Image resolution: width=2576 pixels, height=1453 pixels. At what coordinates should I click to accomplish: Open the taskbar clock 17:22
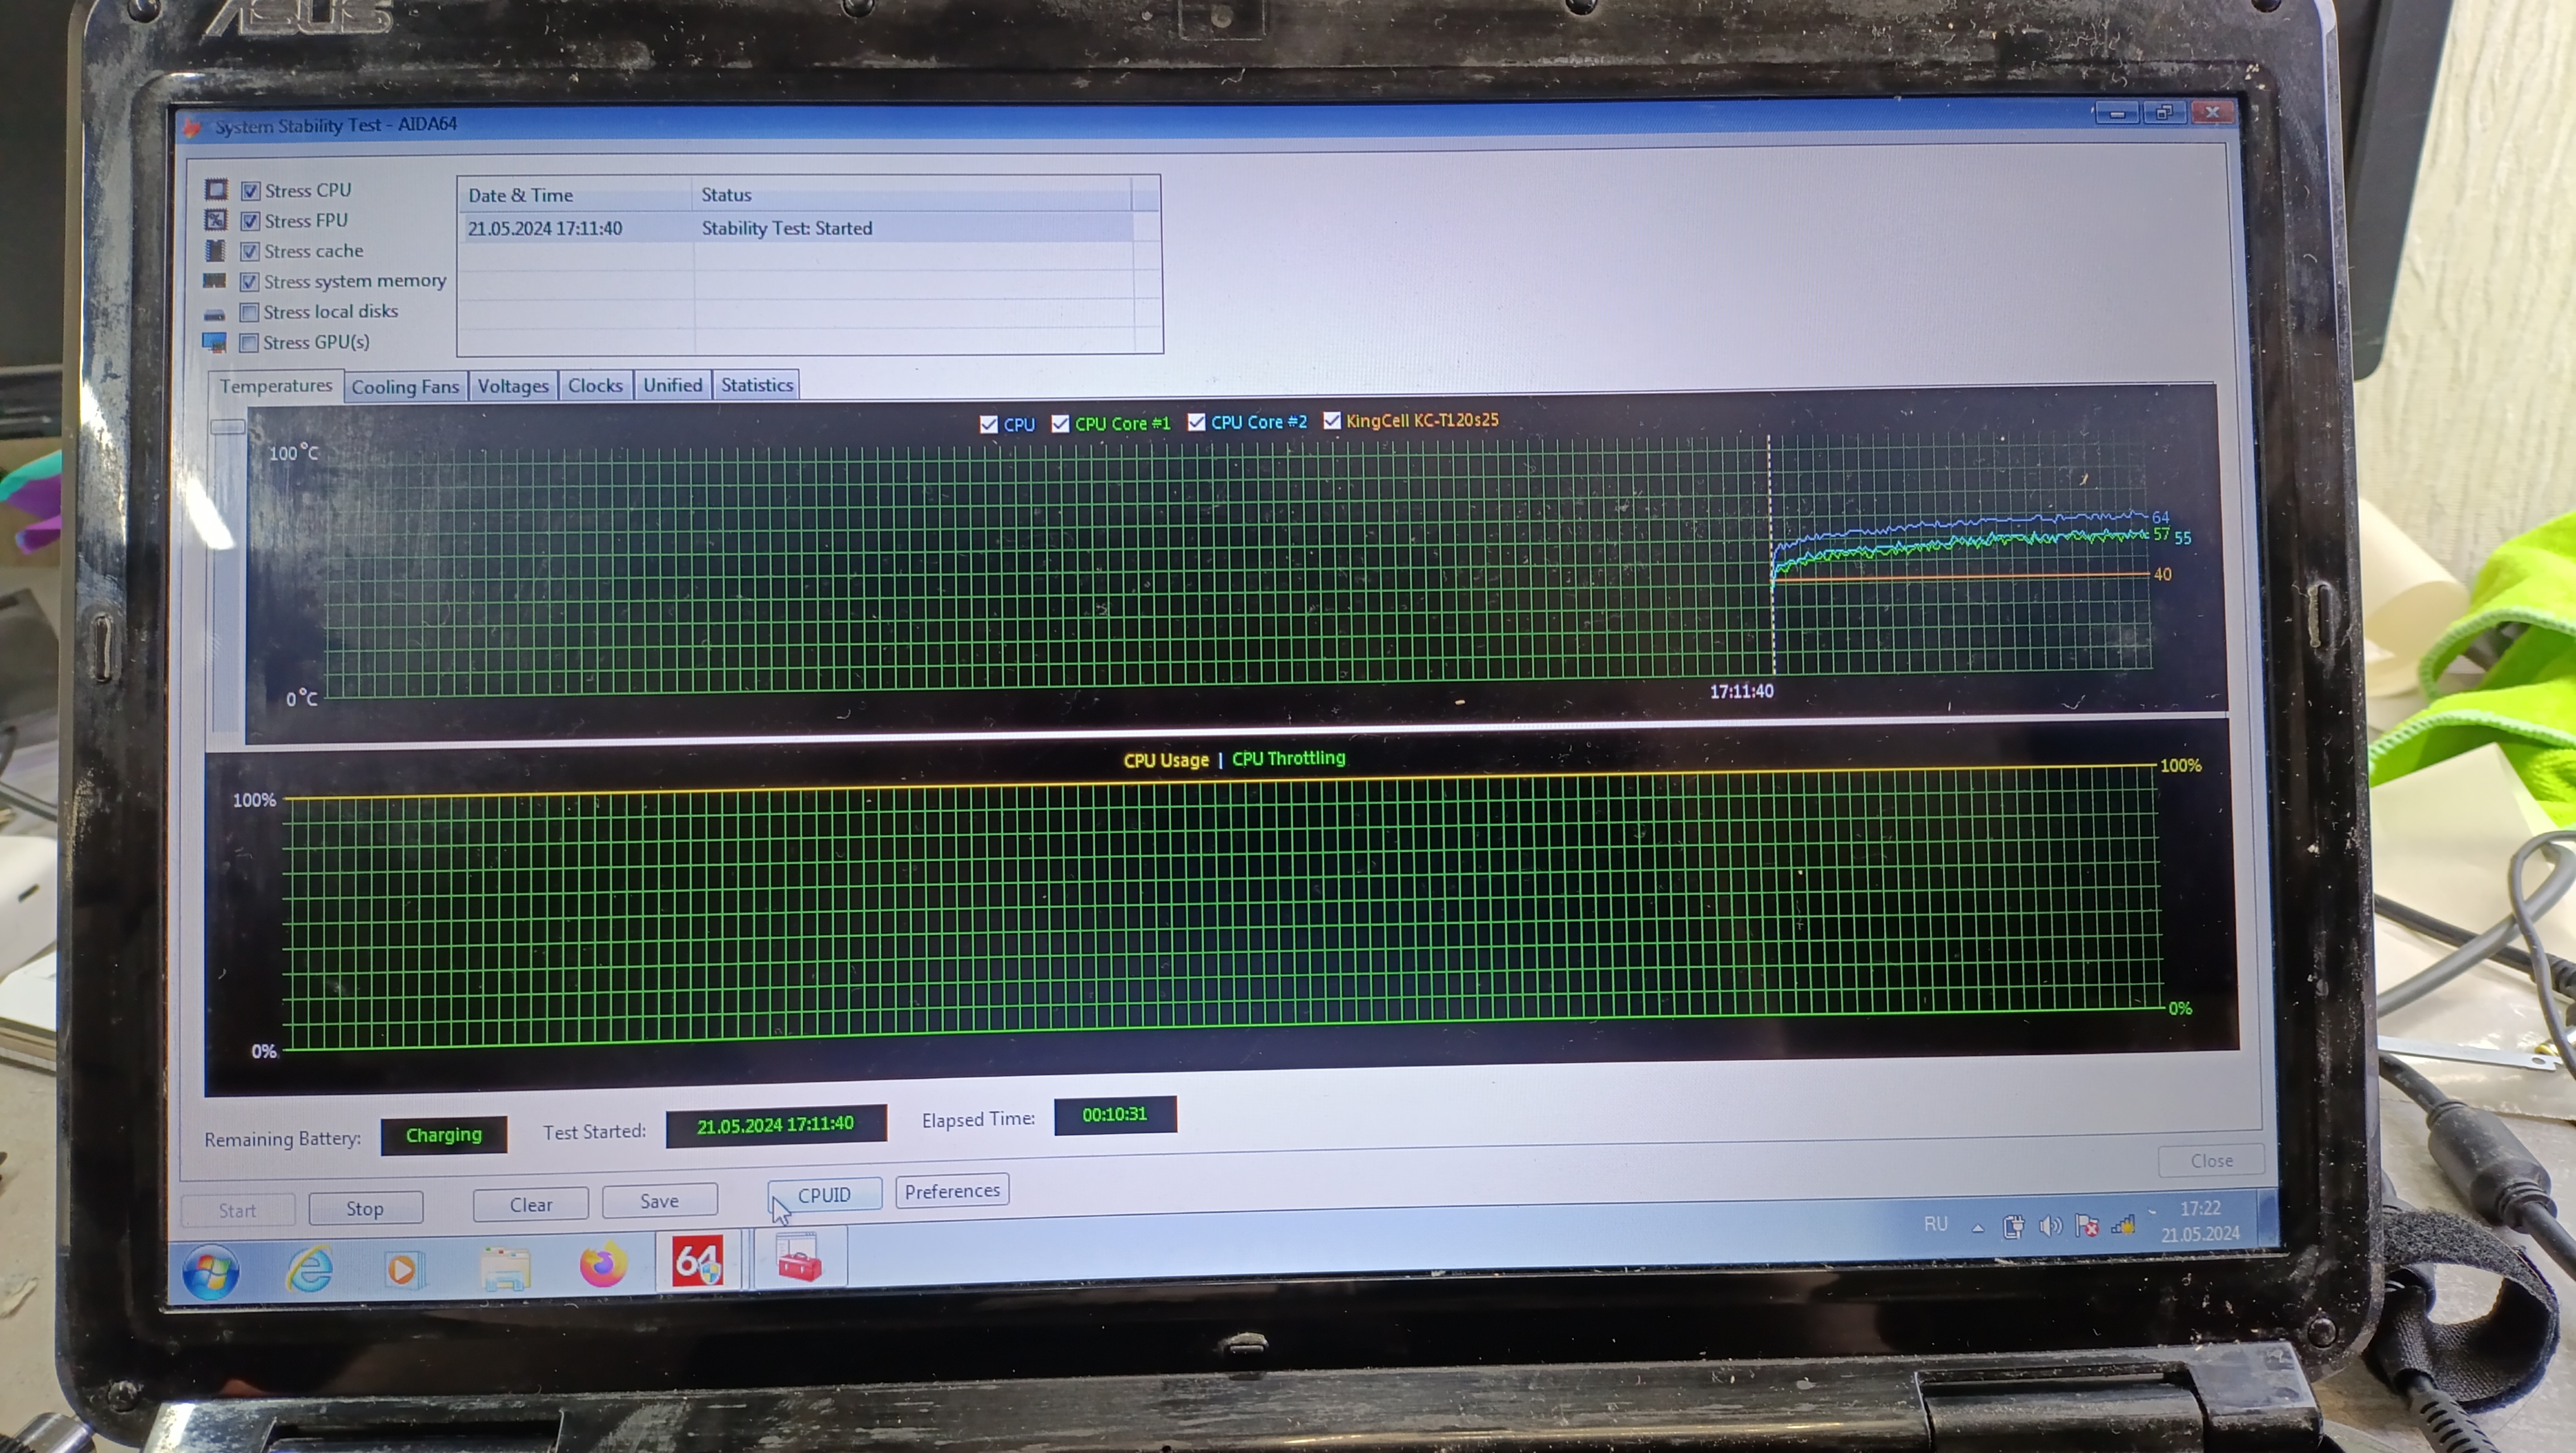2200,1221
